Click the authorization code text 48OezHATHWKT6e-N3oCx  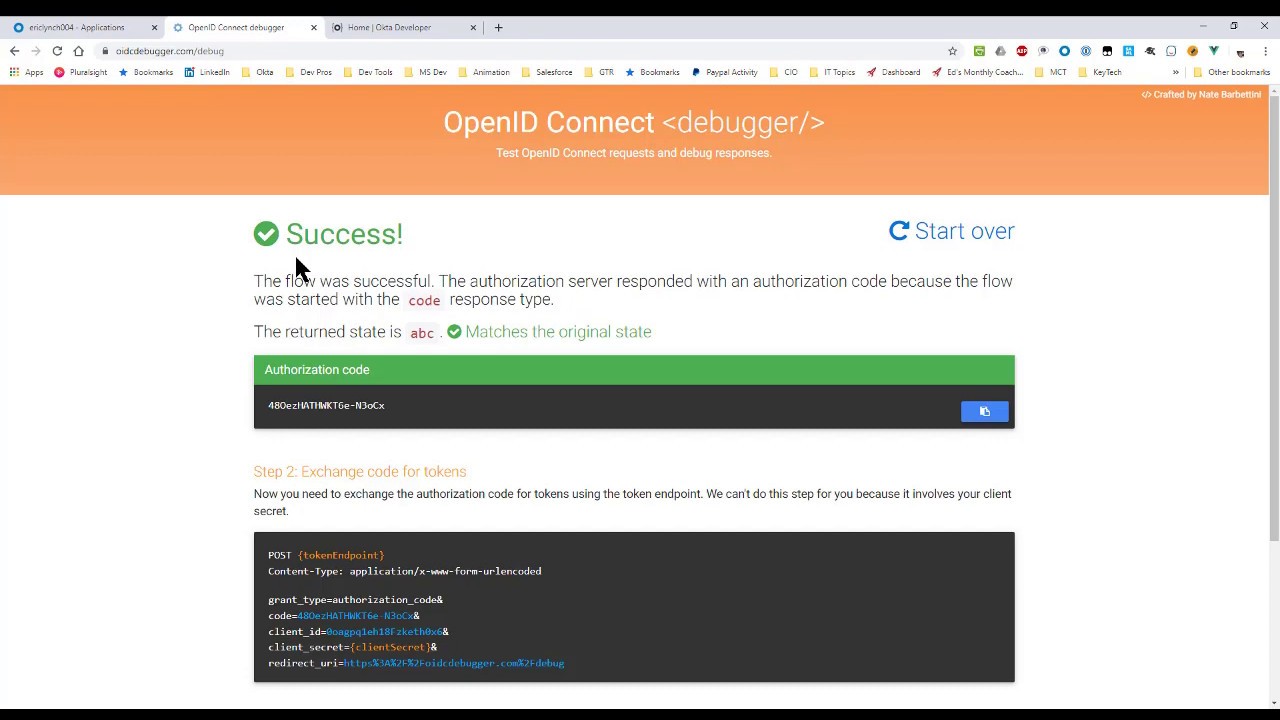tap(326, 406)
